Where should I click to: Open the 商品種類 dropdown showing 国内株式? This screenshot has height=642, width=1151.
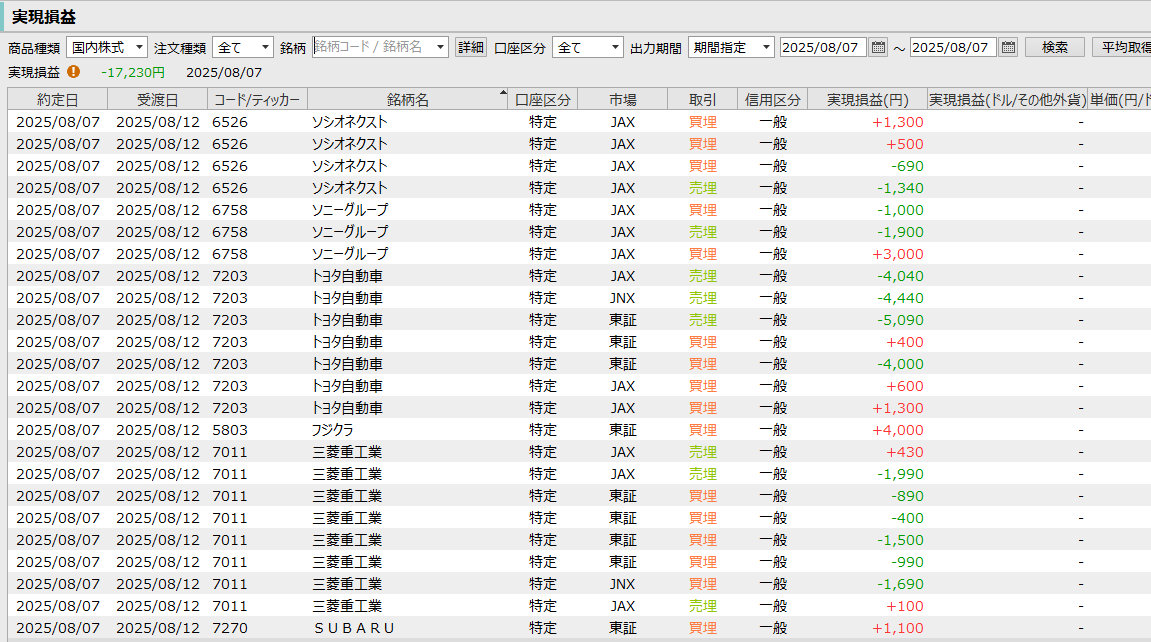coord(107,48)
